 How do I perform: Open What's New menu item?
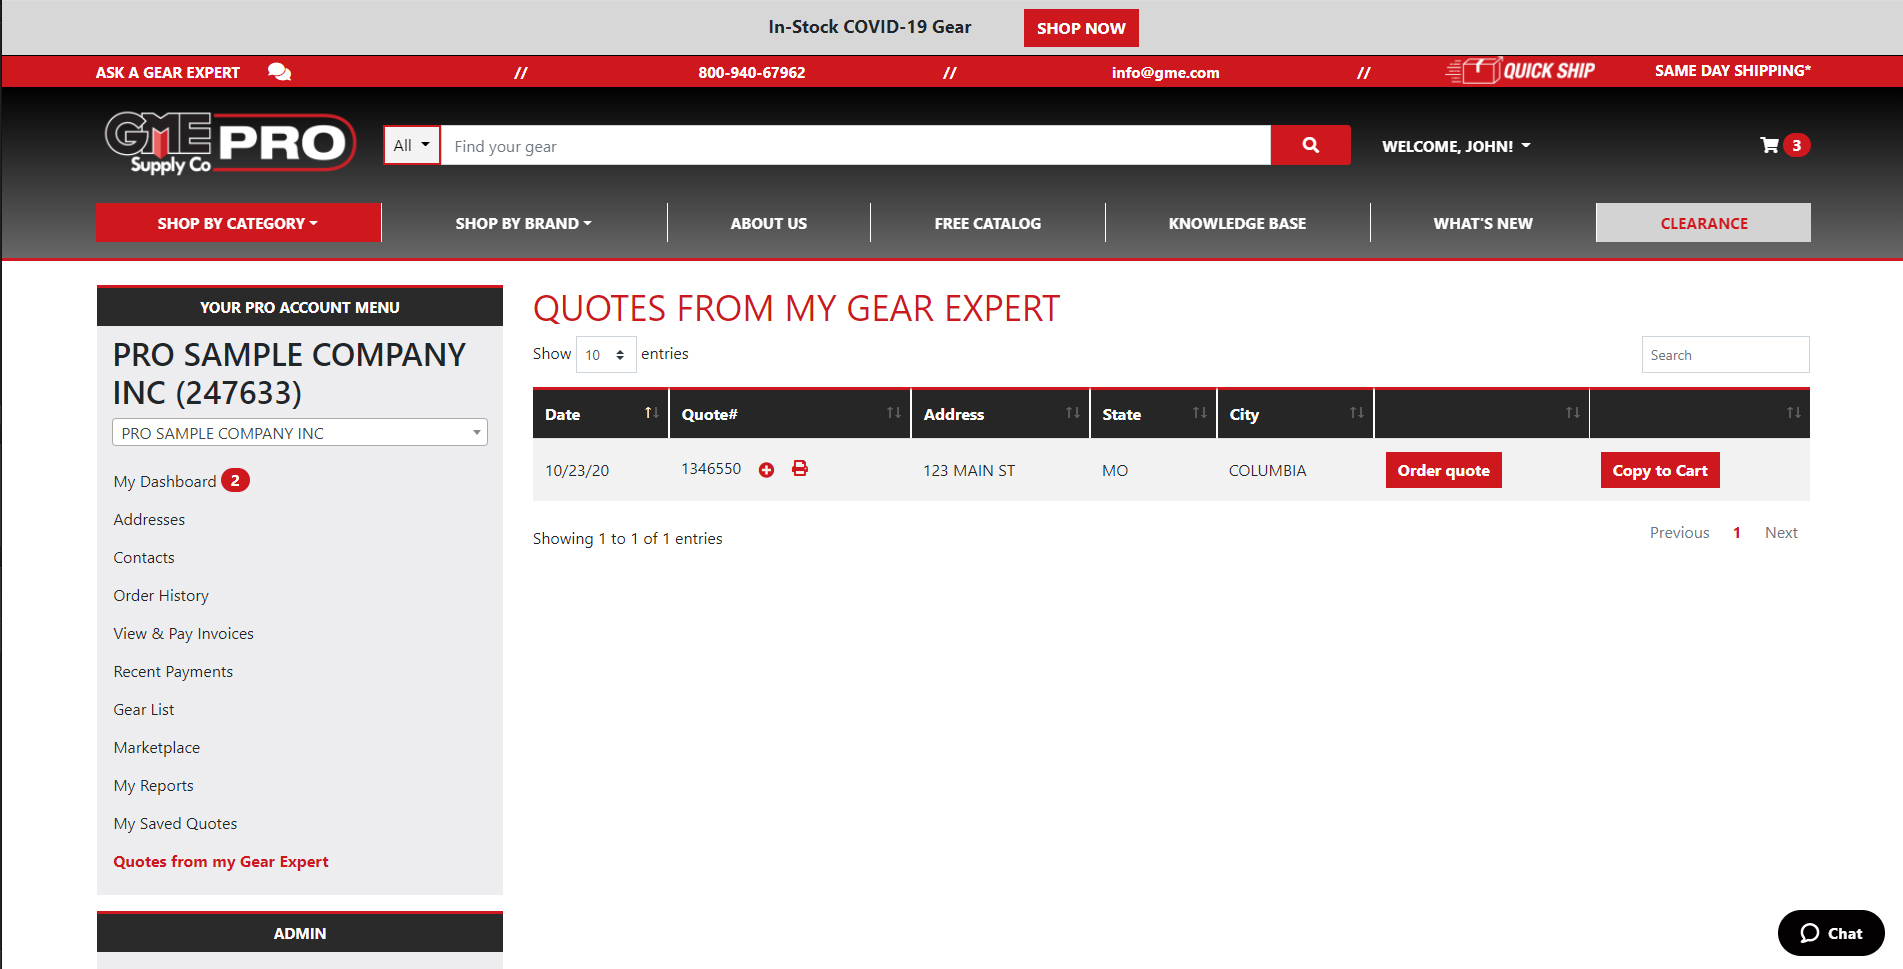pyautogui.click(x=1482, y=223)
